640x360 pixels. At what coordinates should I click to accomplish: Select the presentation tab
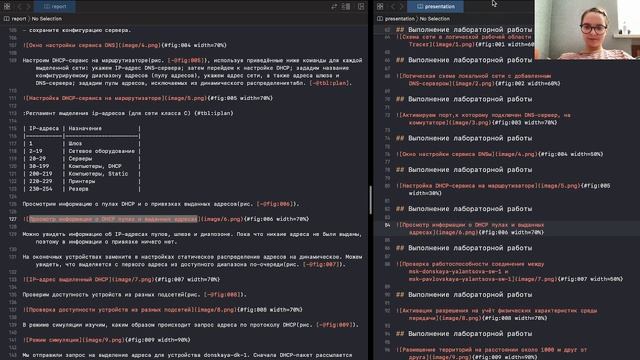click(x=436, y=6)
